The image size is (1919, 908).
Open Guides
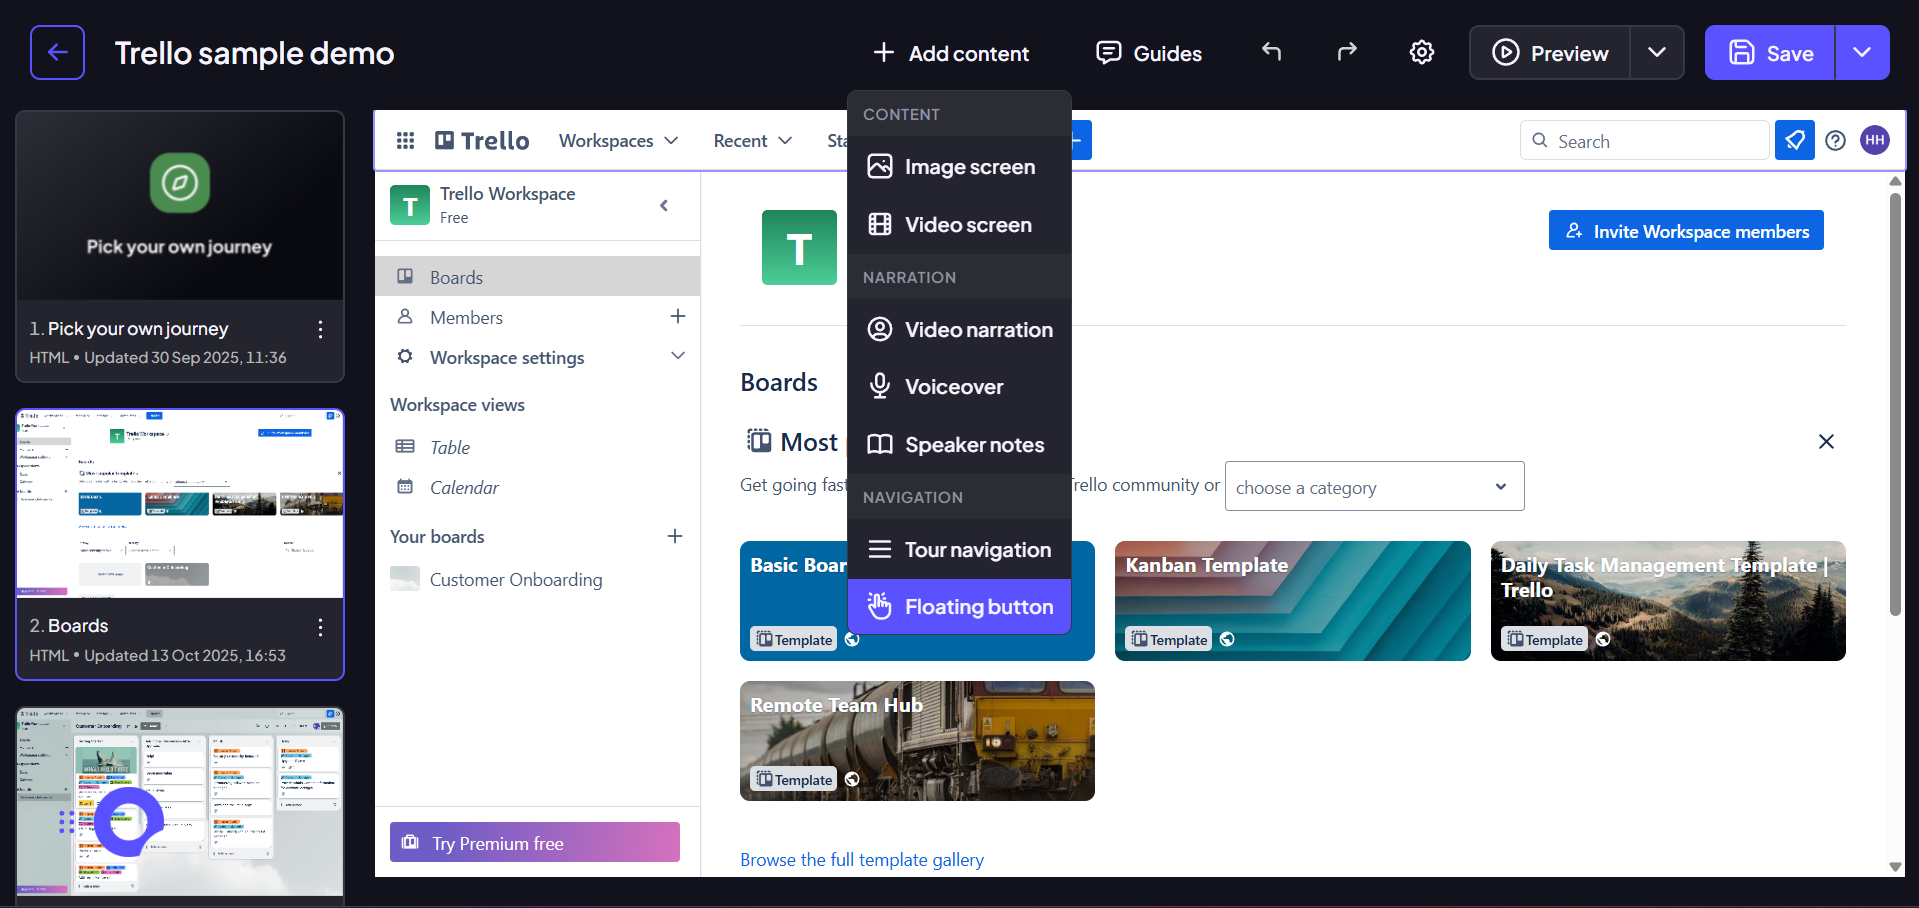click(x=1149, y=53)
